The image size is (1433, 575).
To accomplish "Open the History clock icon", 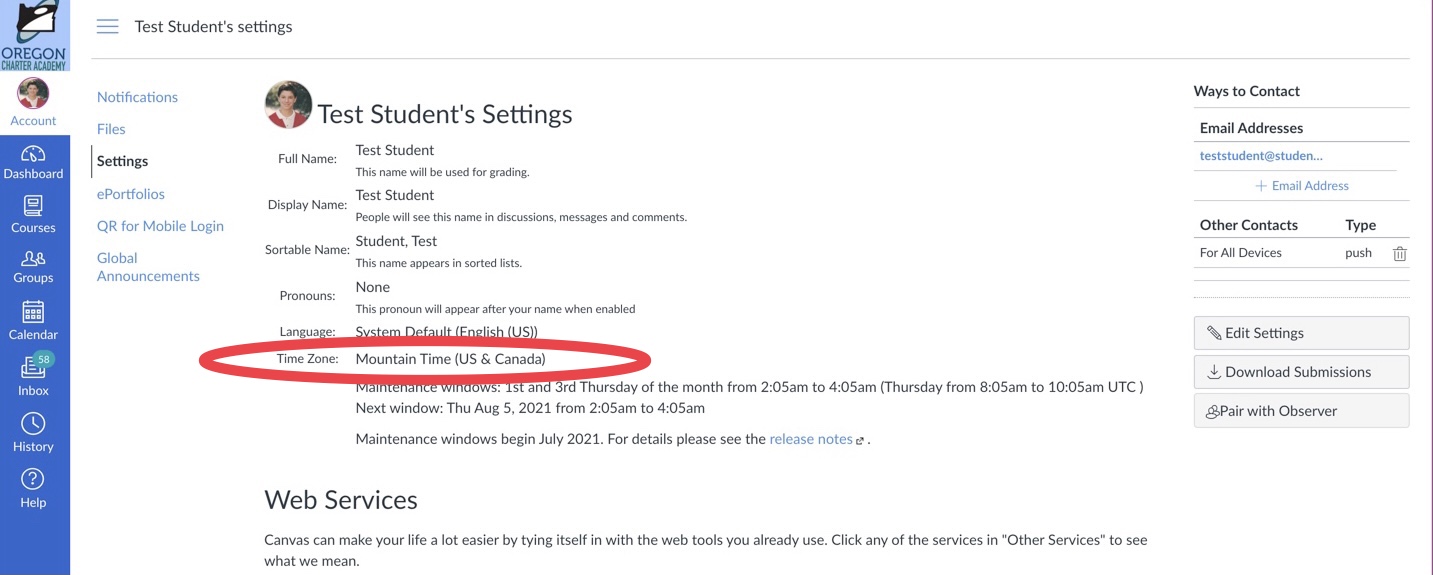I will [34, 432].
